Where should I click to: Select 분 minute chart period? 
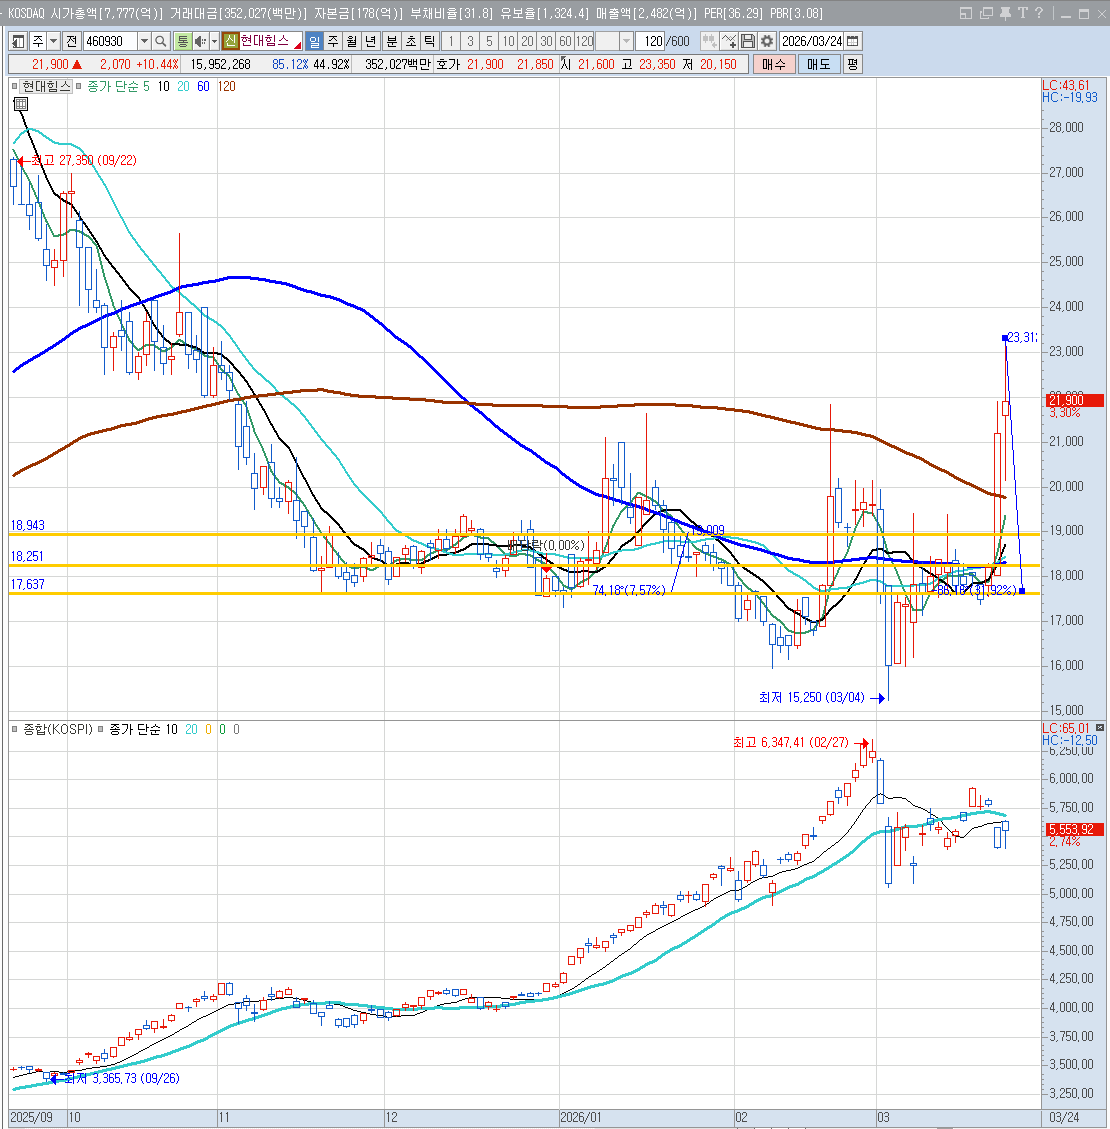point(392,41)
